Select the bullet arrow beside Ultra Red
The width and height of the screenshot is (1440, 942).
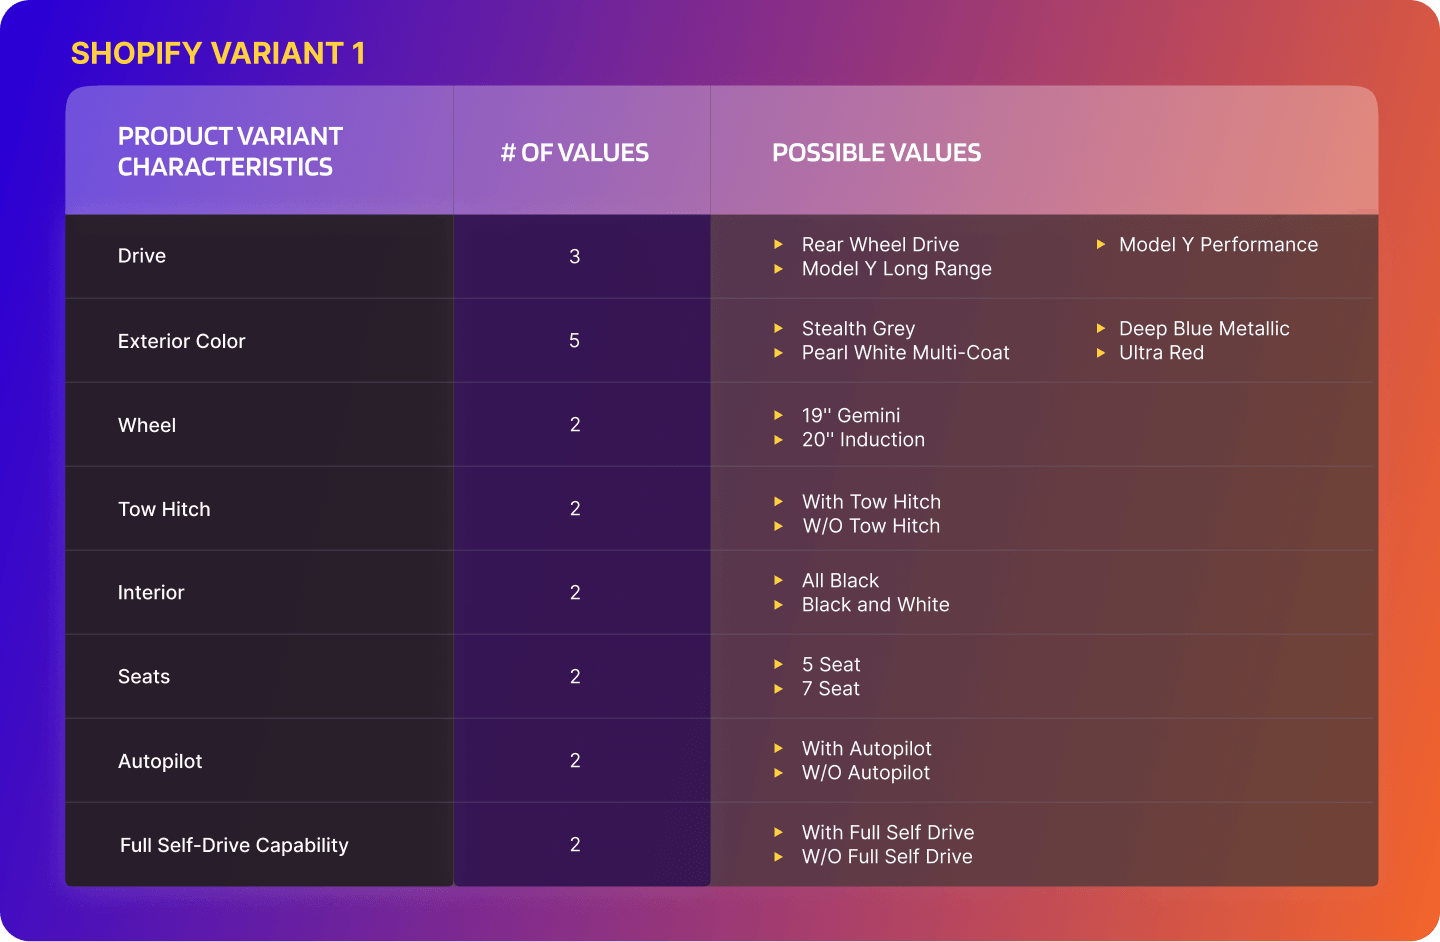point(1100,353)
